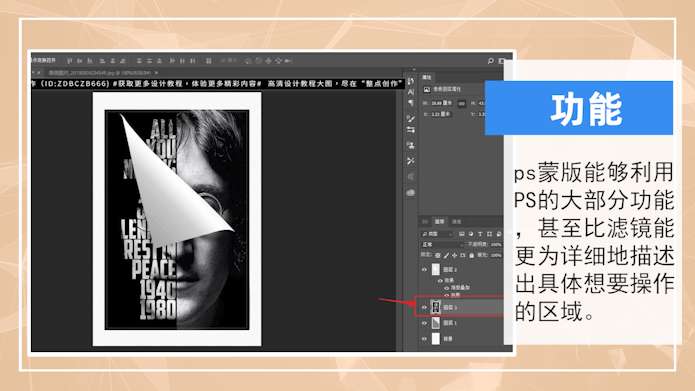The width and height of the screenshot is (695, 391).
Task: Switch to the Layers tab
Action: pos(439,221)
